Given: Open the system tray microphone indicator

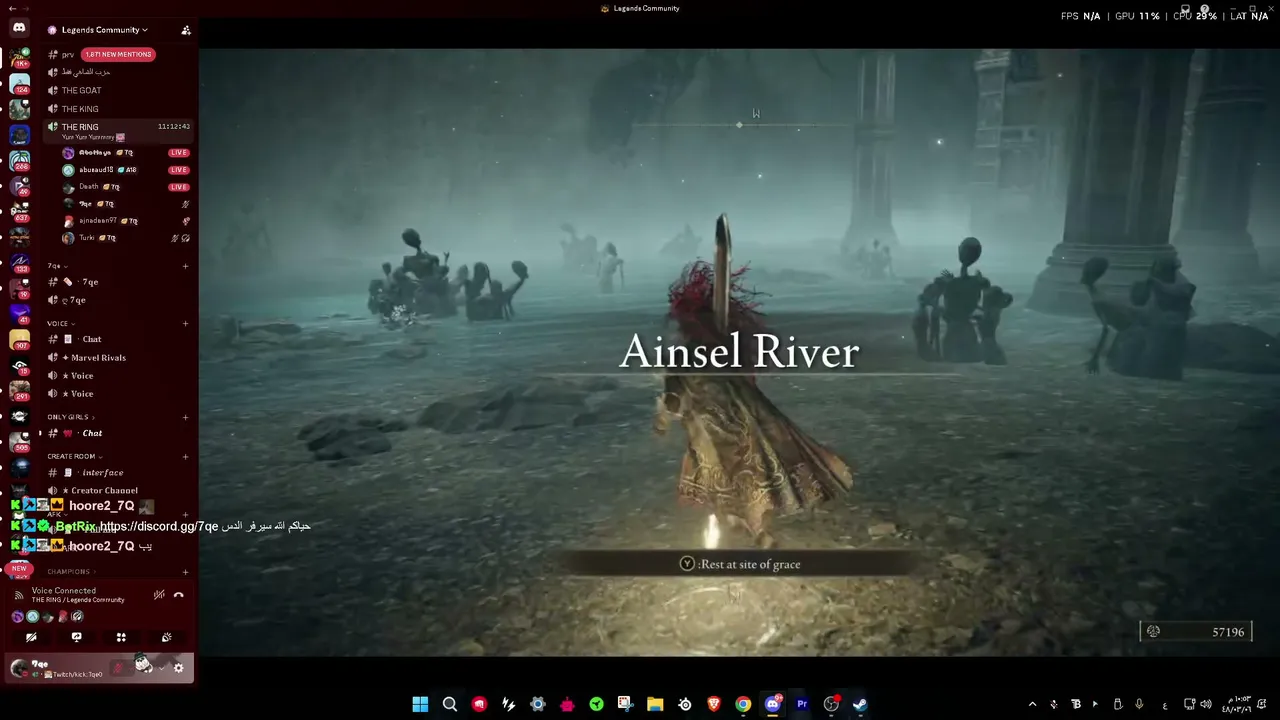Looking at the screenshot, I should (1139, 704).
